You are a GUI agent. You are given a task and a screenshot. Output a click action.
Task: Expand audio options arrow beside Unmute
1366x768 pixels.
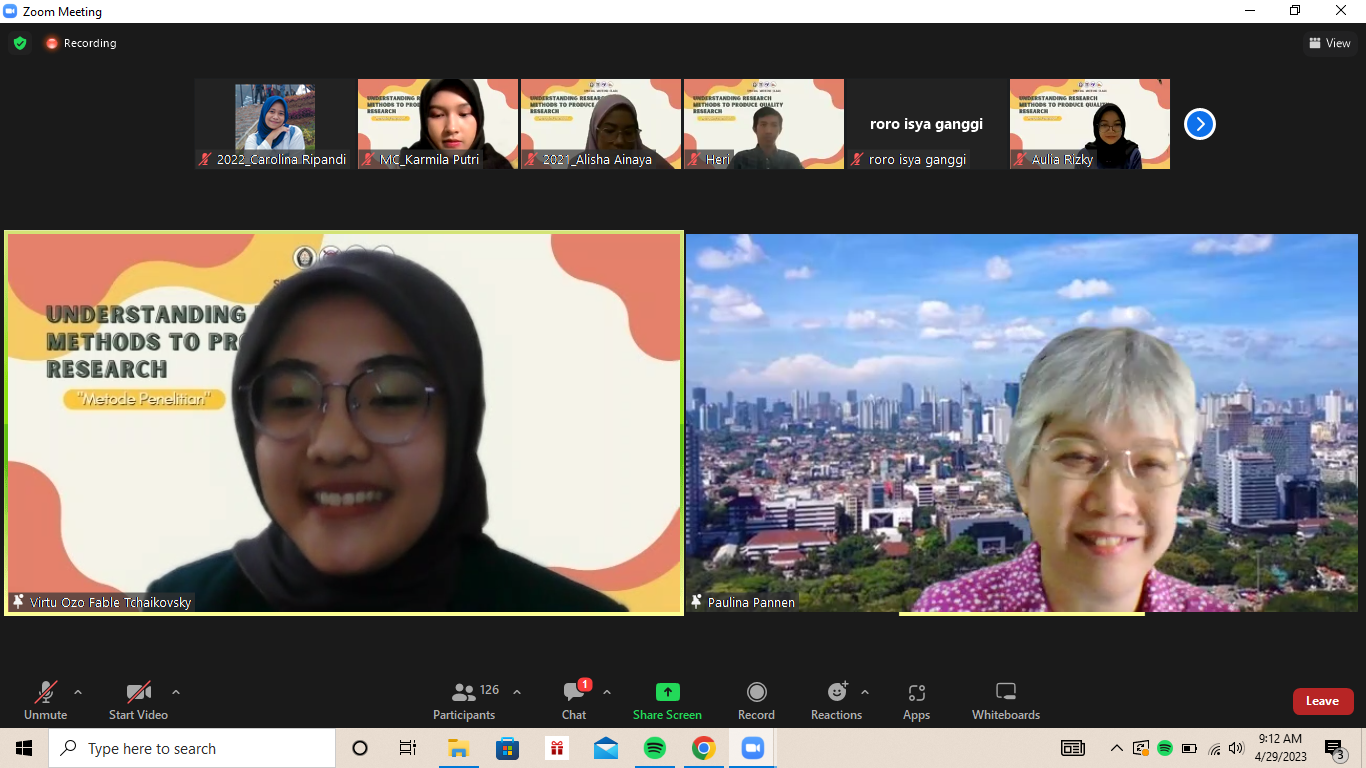[78, 692]
